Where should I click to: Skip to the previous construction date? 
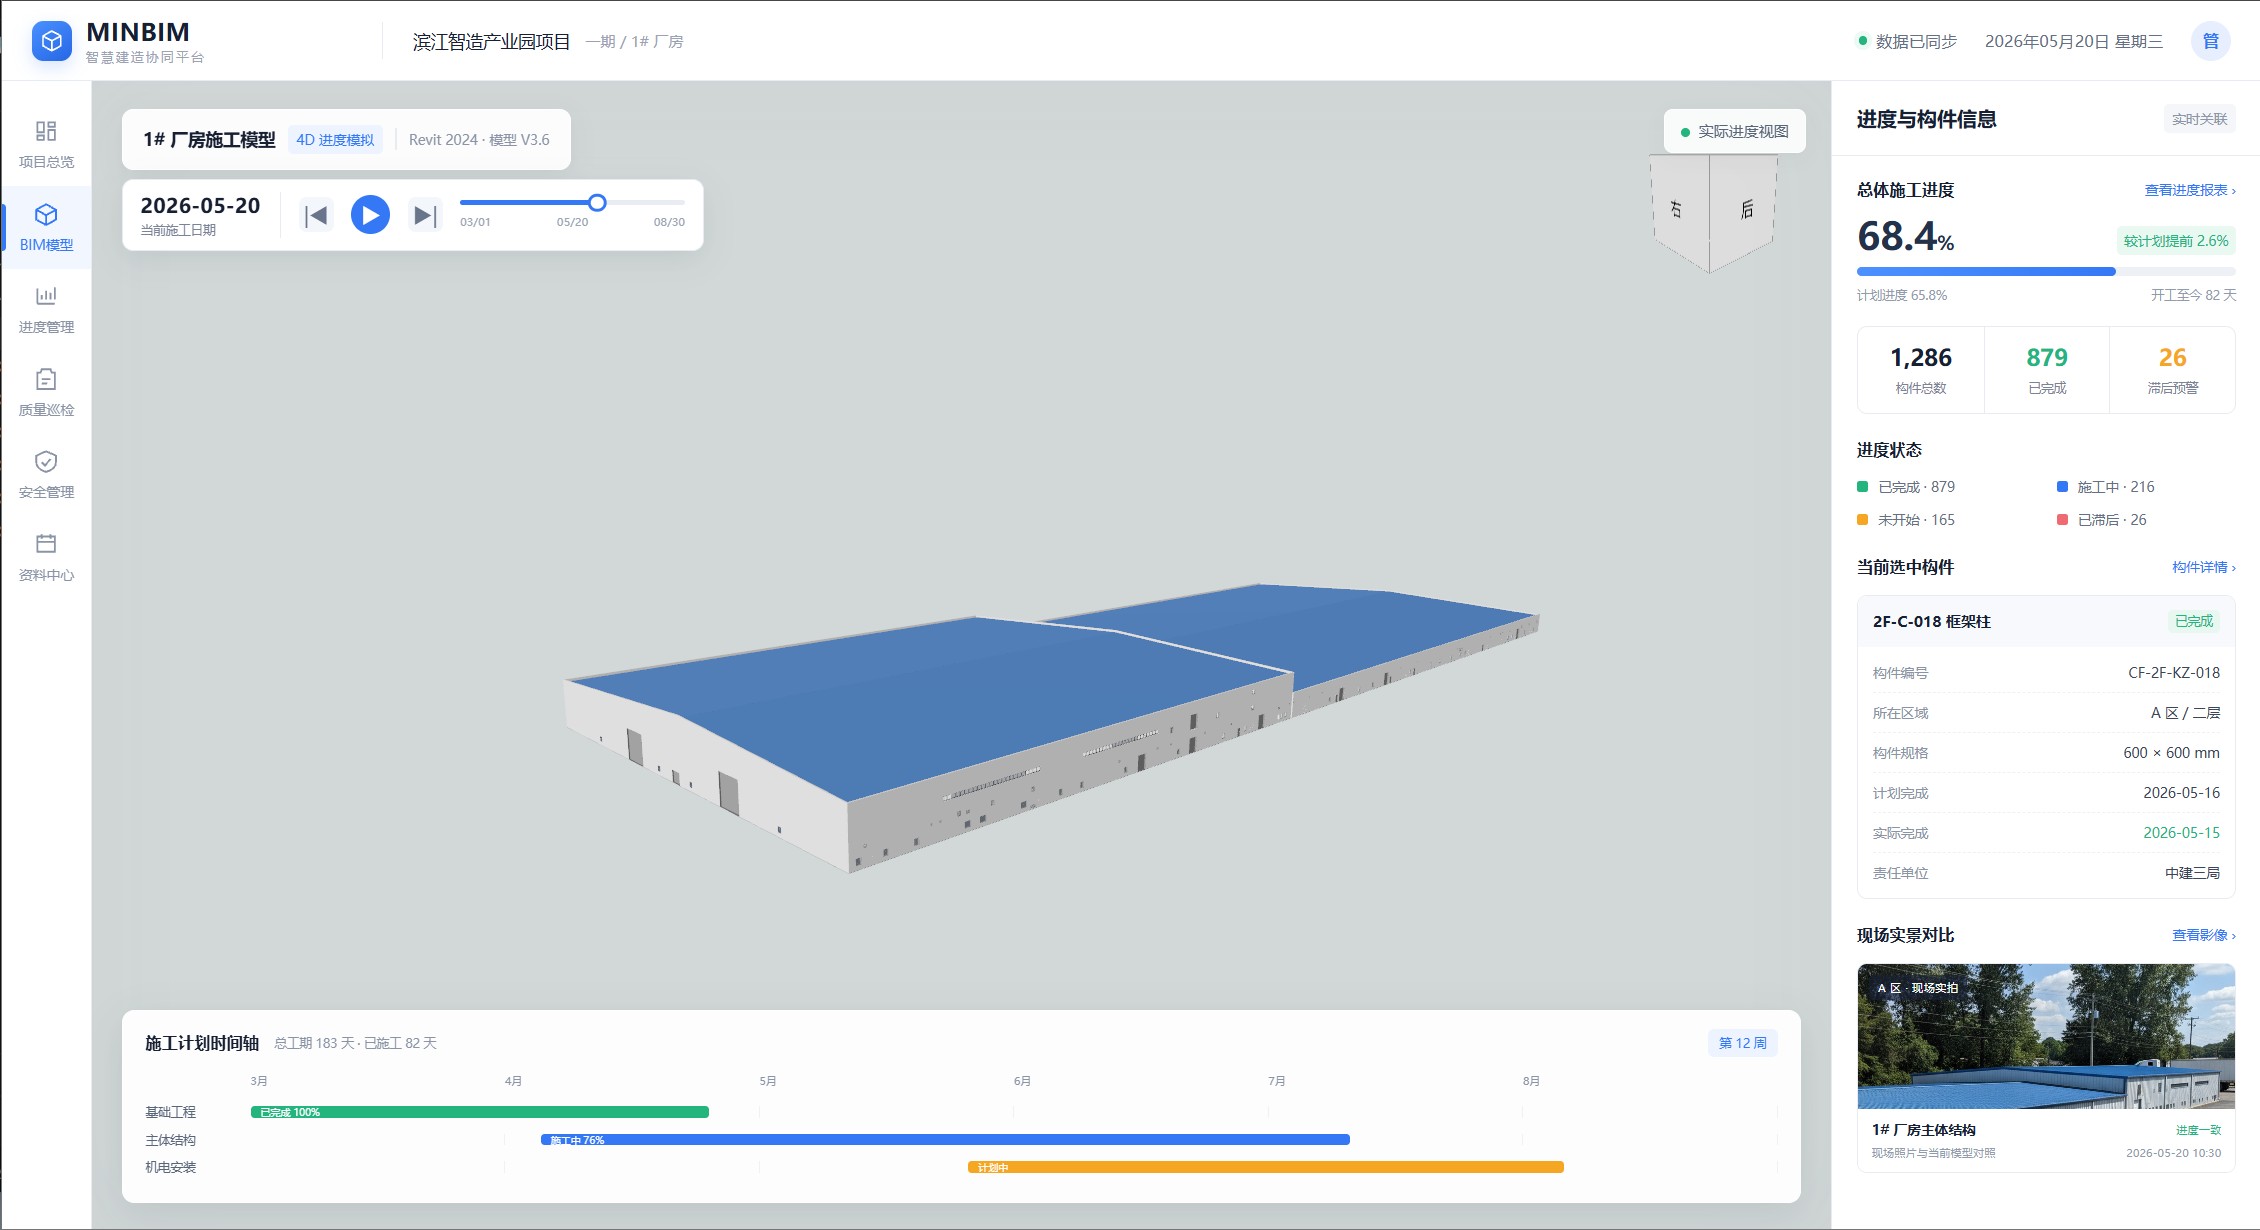pyautogui.click(x=317, y=215)
